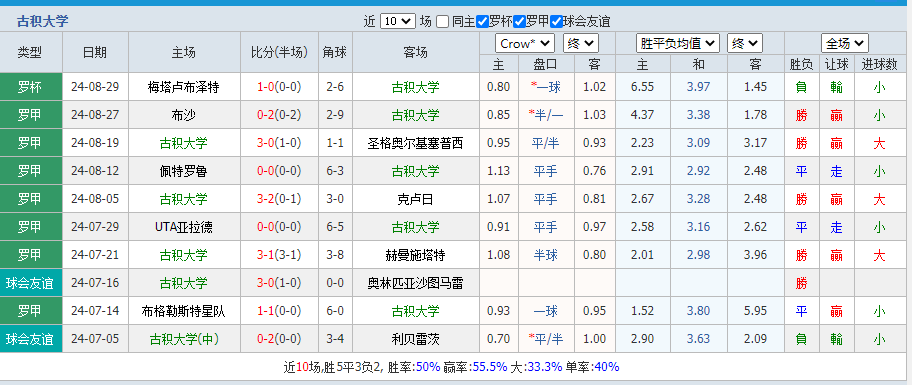Open away team 赫曼施塔特 link

click(x=416, y=255)
